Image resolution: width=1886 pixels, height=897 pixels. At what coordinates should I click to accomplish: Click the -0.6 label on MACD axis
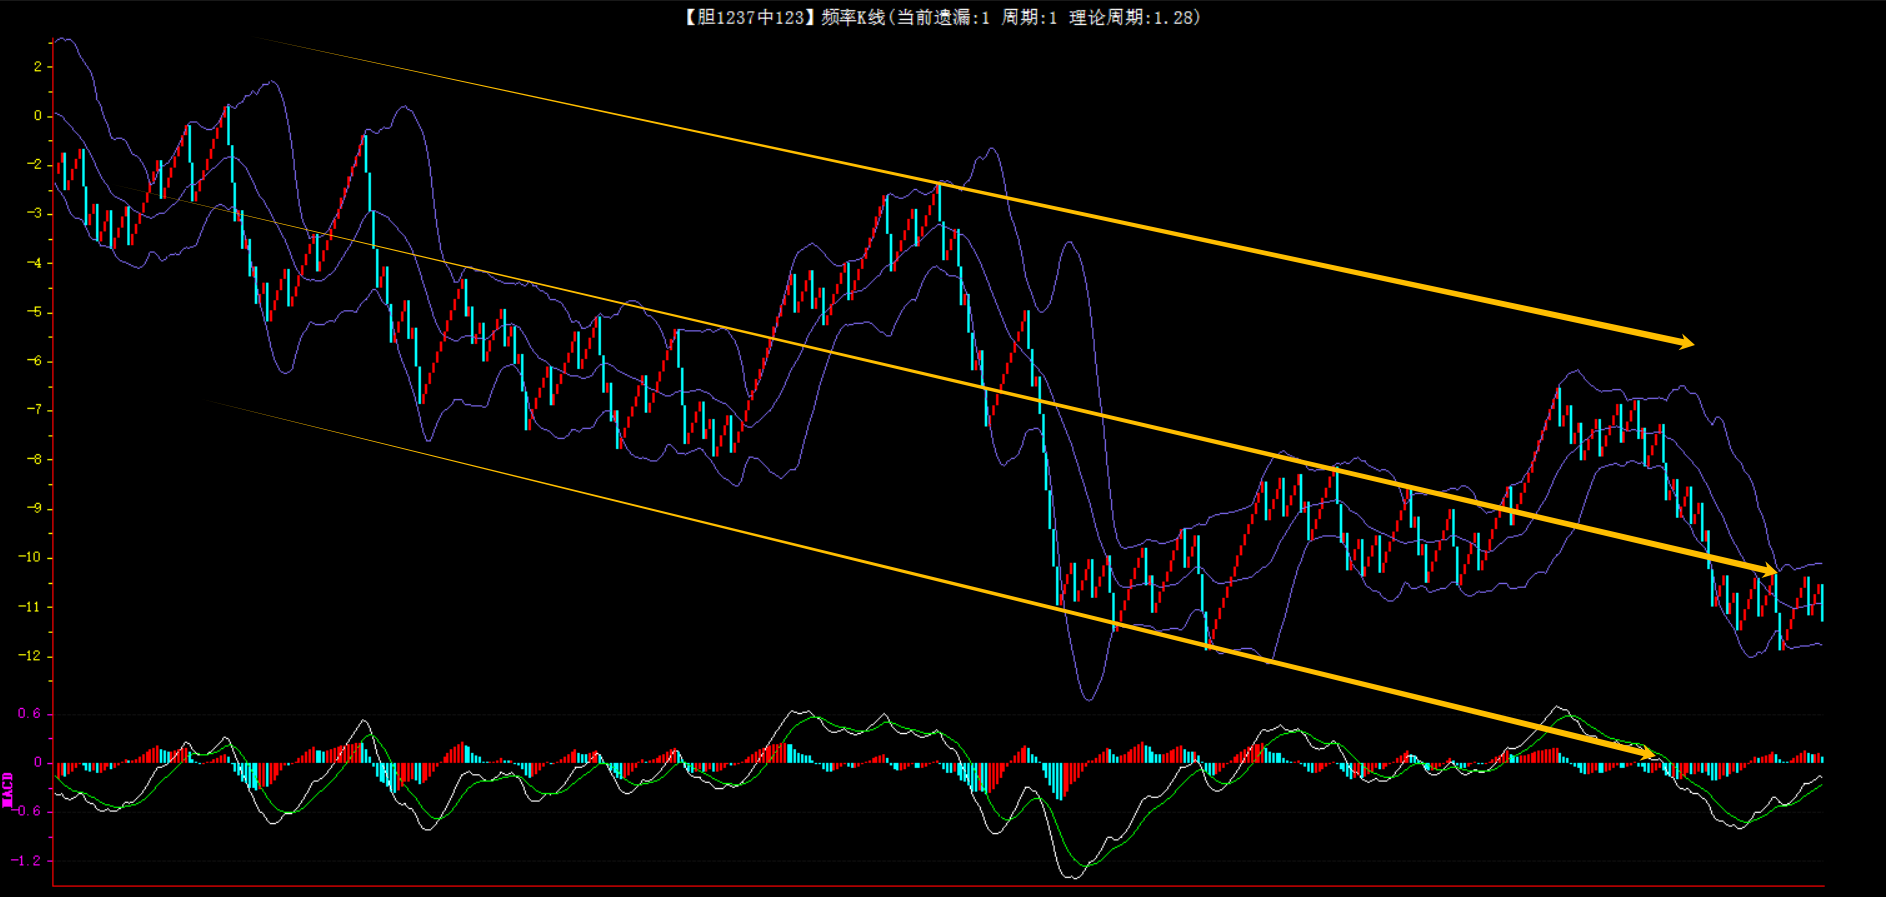click(26, 811)
